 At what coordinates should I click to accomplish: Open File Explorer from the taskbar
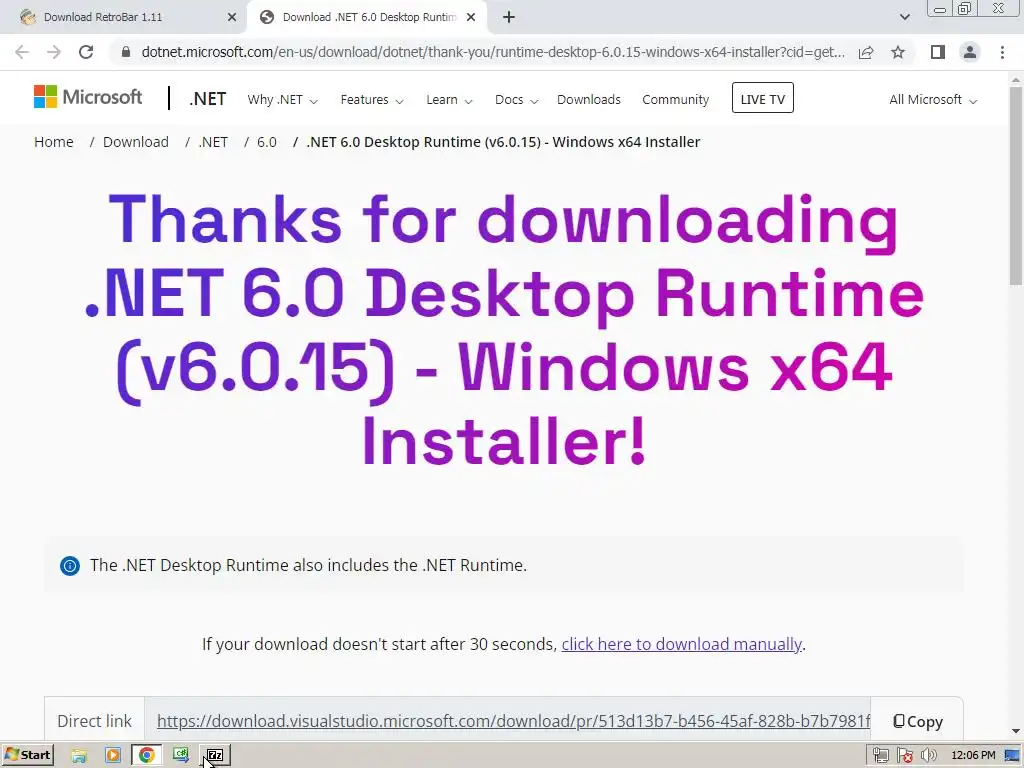pyautogui.click(x=79, y=756)
